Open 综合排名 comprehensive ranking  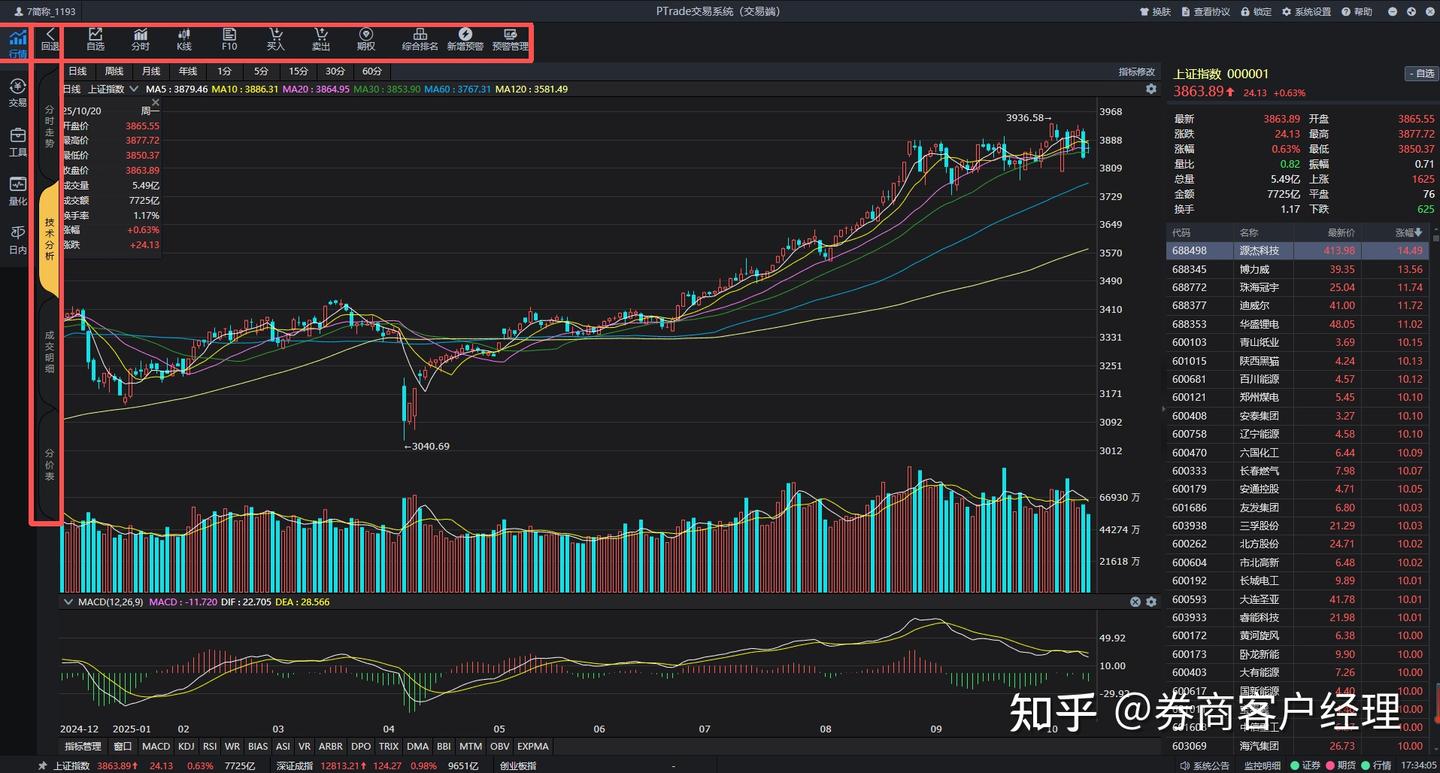click(419, 40)
